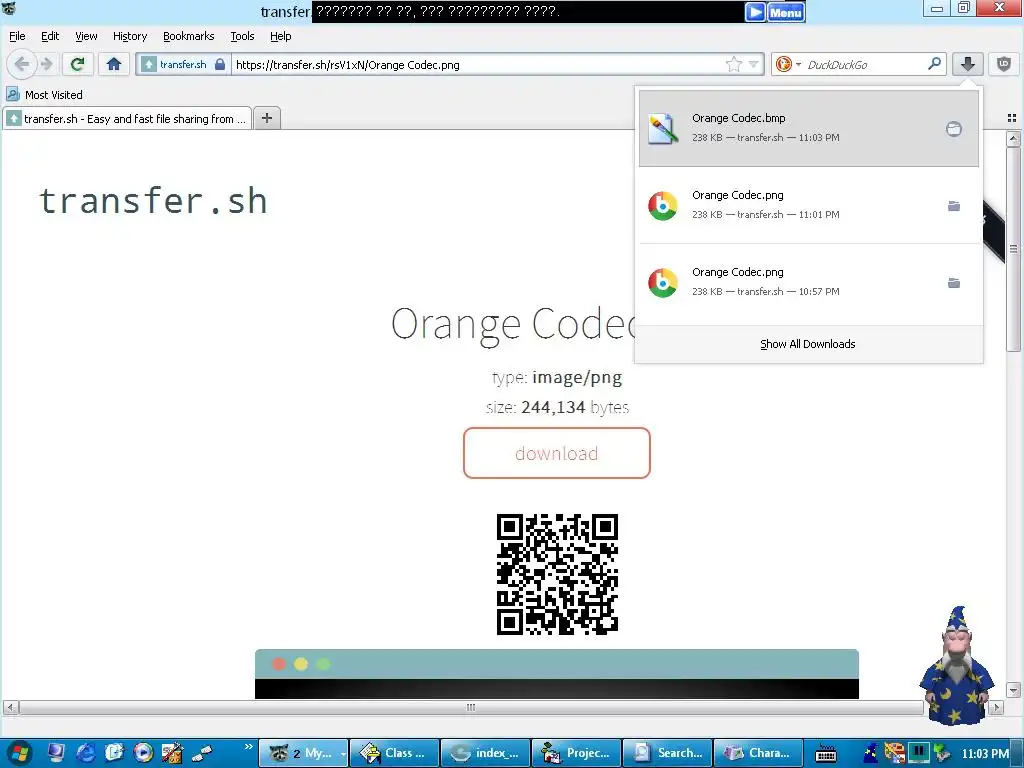The height and width of the screenshot is (768, 1024).
Task: Expand quick launch overflow chevron
Action: [248, 746]
